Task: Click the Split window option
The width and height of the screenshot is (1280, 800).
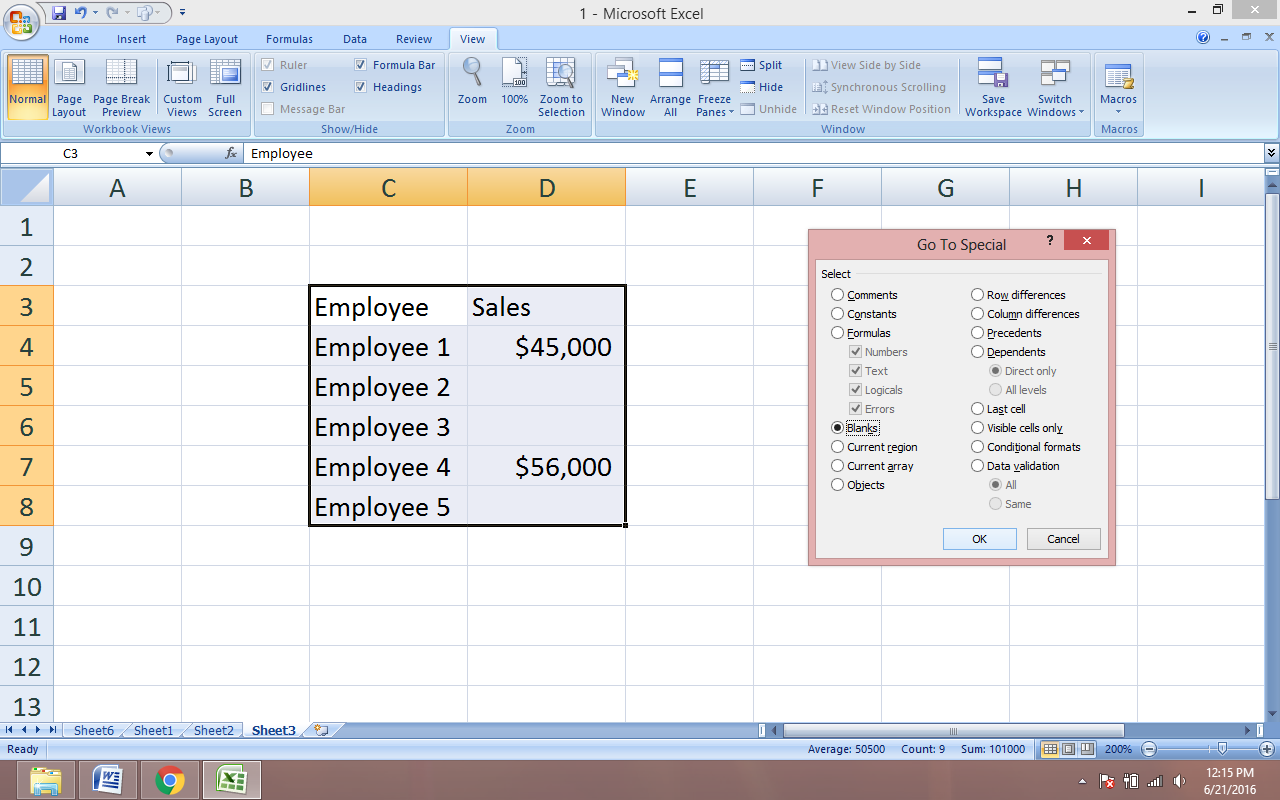Action: pyautogui.click(x=761, y=65)
